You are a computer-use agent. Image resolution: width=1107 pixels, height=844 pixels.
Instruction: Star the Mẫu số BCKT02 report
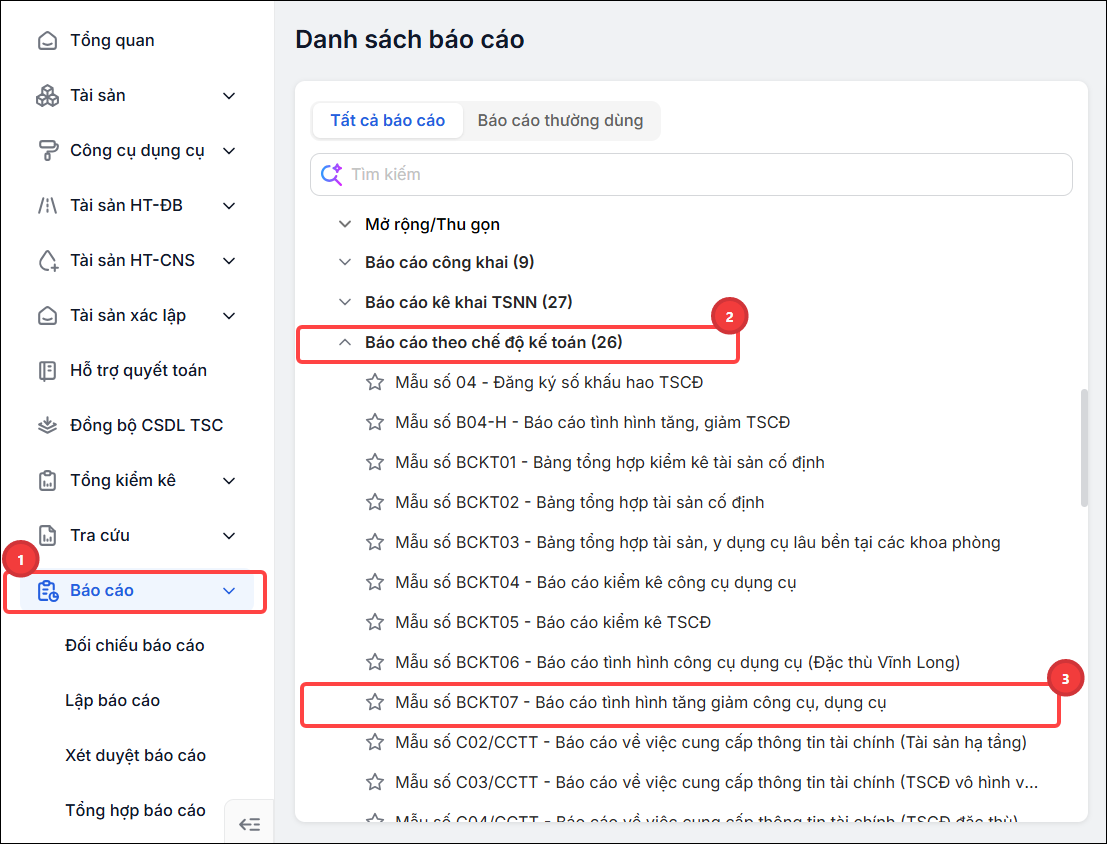pos(375,502)
